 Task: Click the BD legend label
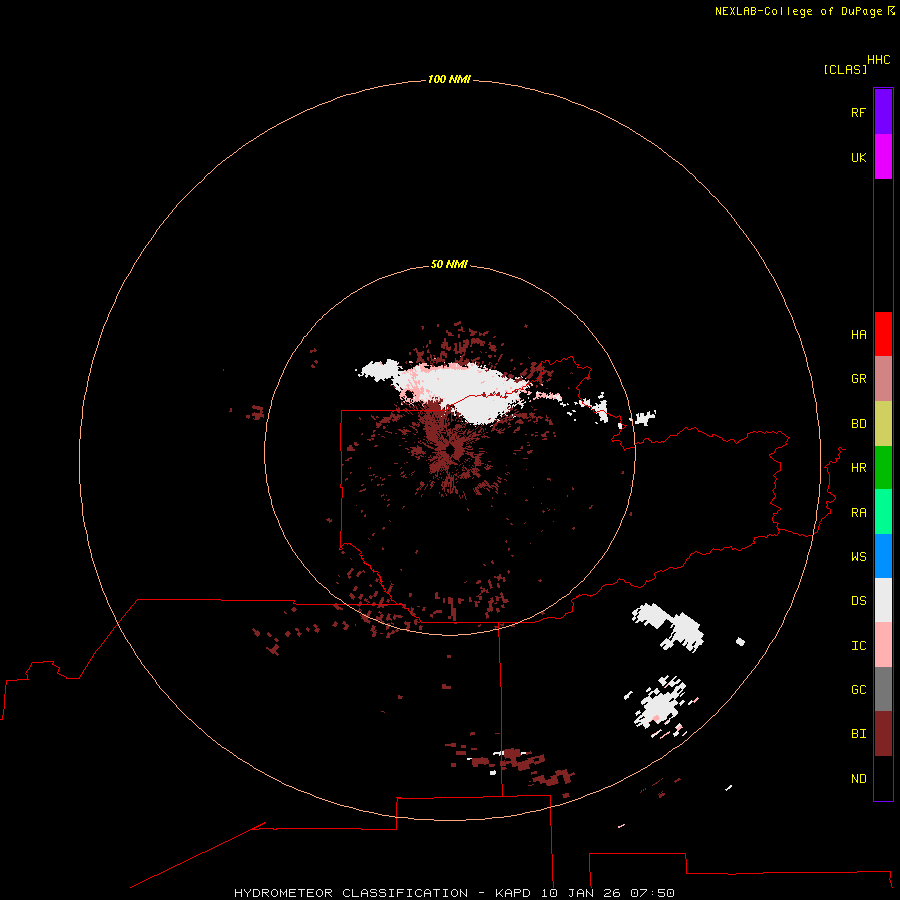(858, 424)
